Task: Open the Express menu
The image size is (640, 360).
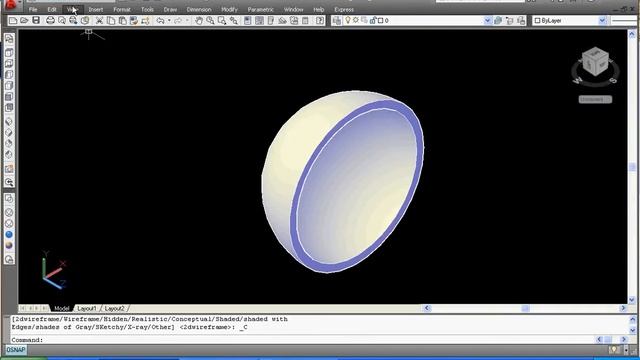Action: click(344, 9)
